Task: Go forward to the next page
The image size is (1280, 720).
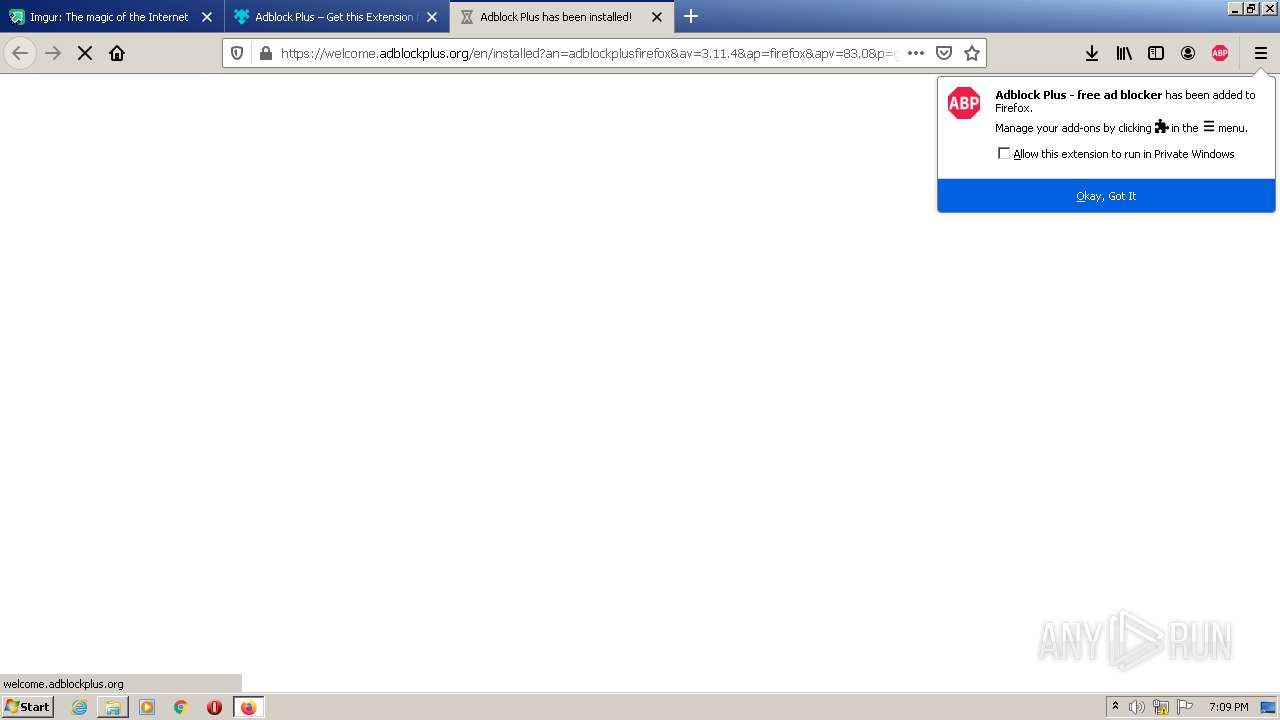Action: (x=53, y=53)
